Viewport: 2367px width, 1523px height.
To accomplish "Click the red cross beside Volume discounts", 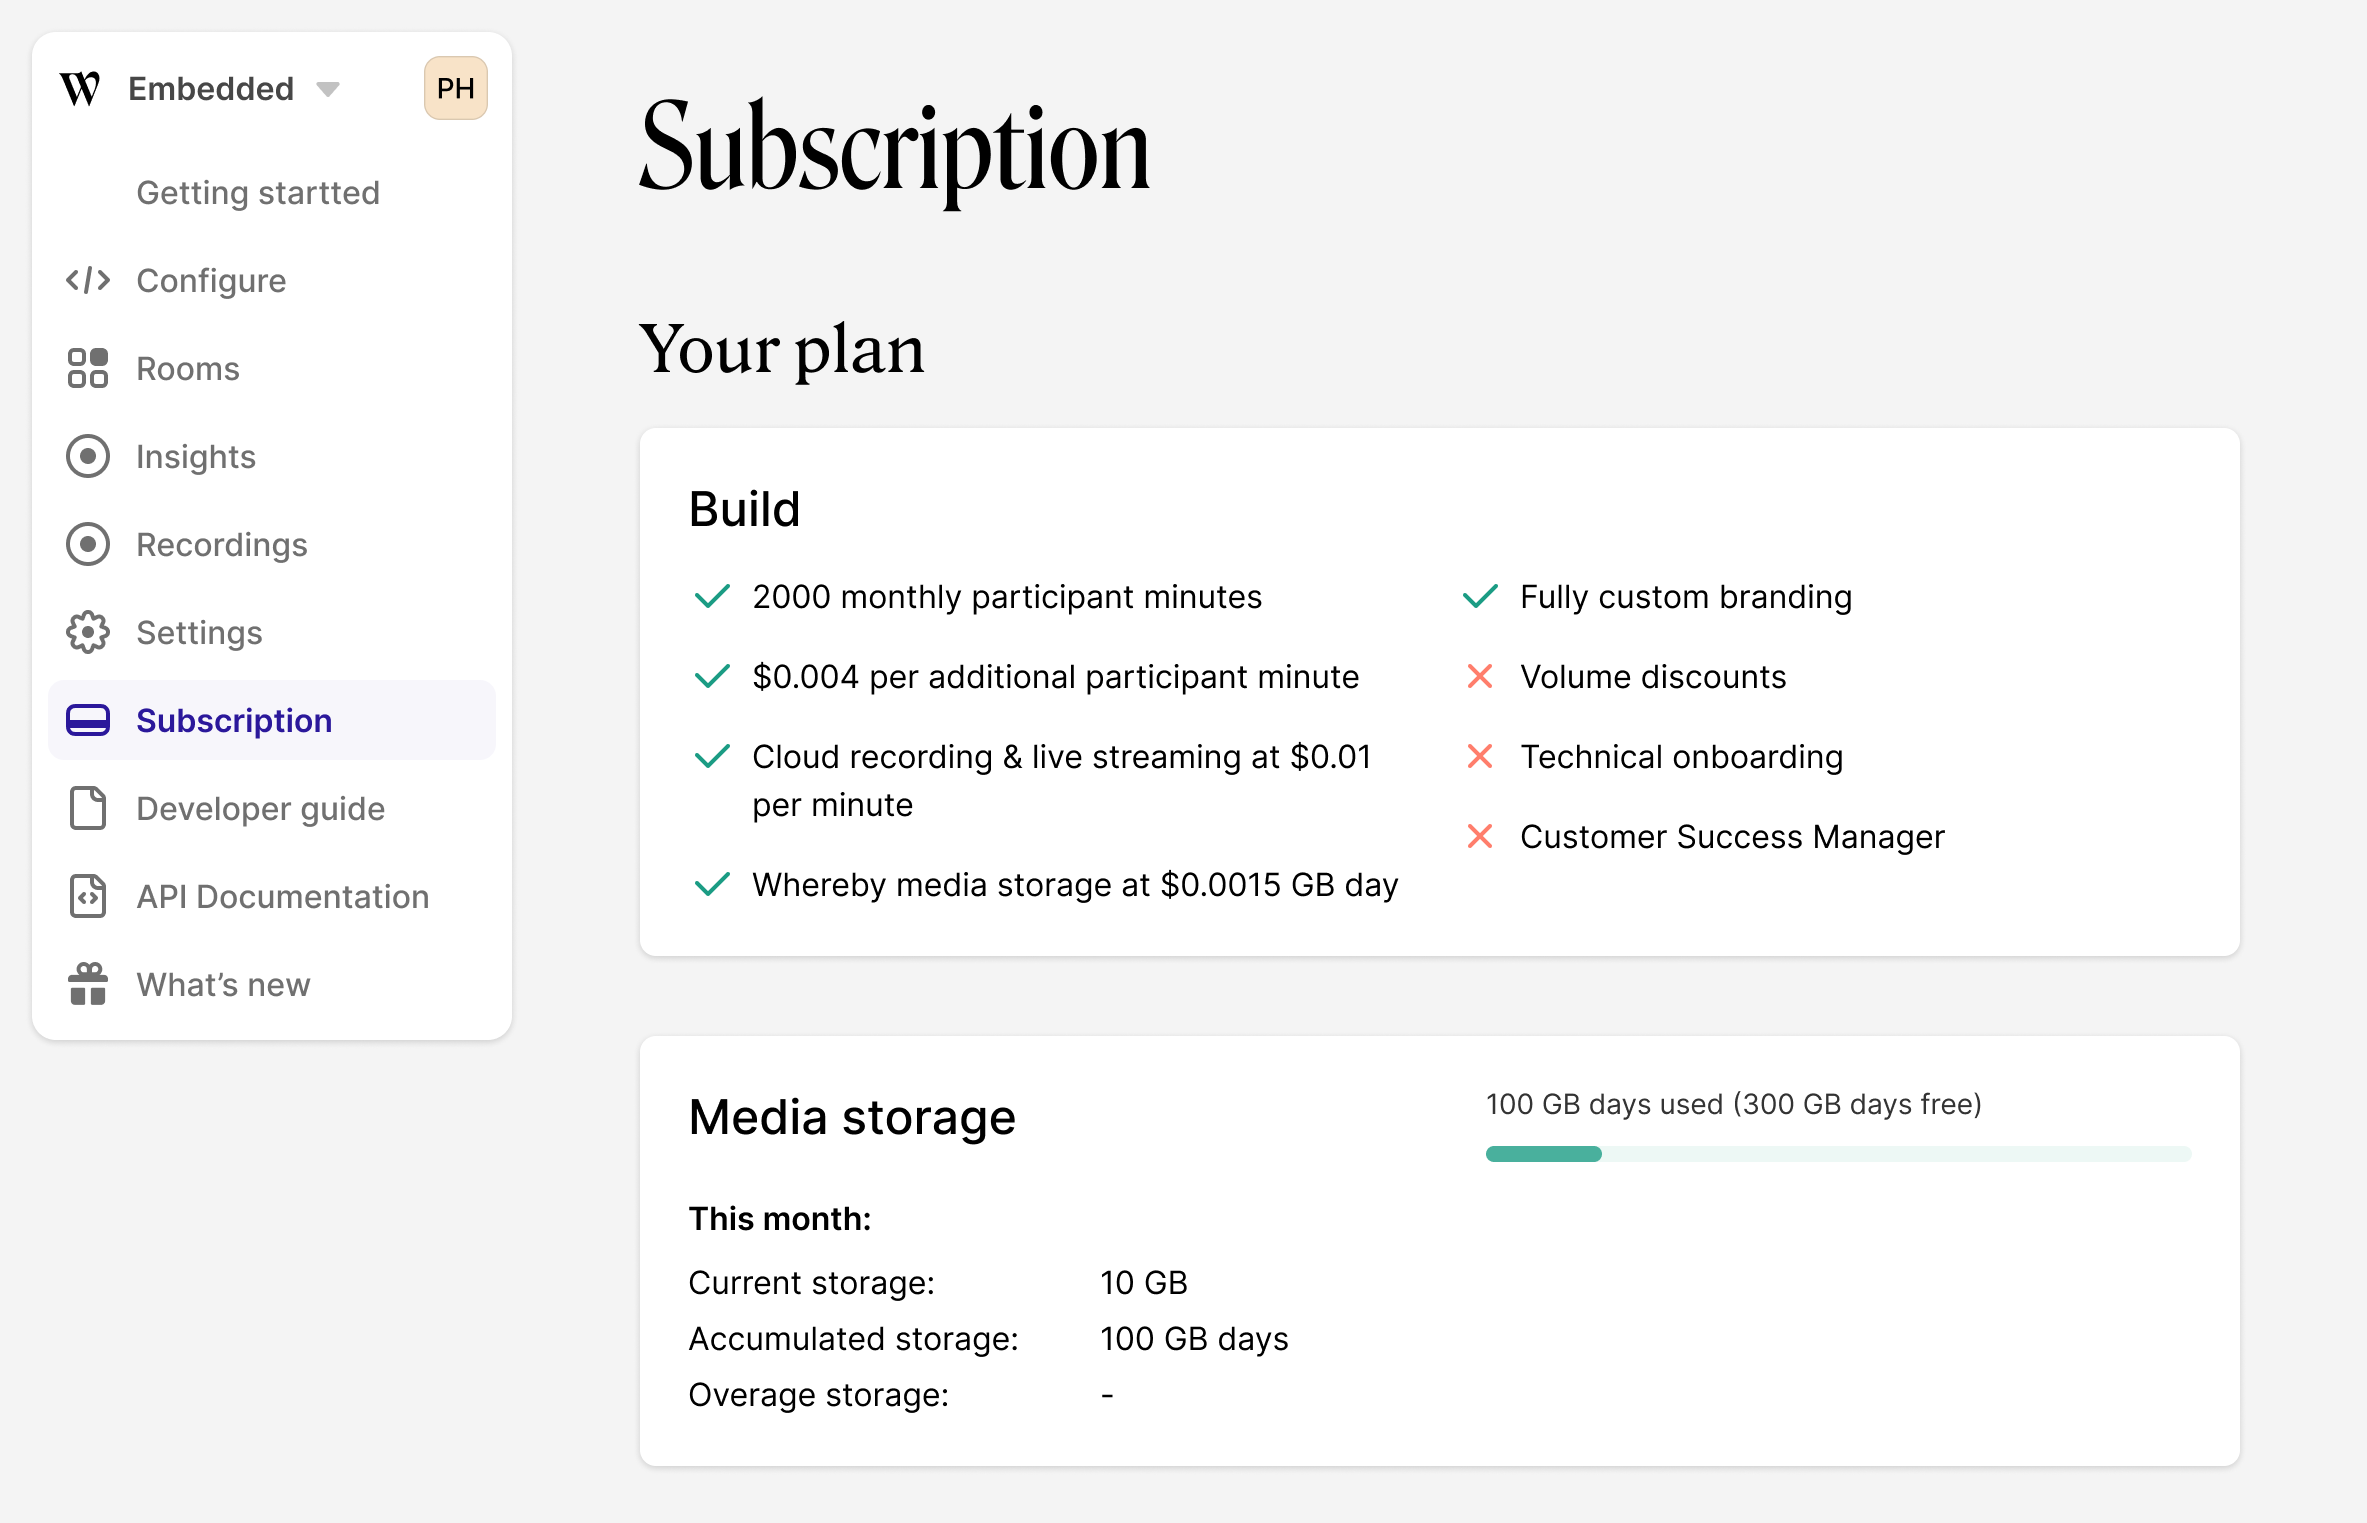I will (1480, 677).
